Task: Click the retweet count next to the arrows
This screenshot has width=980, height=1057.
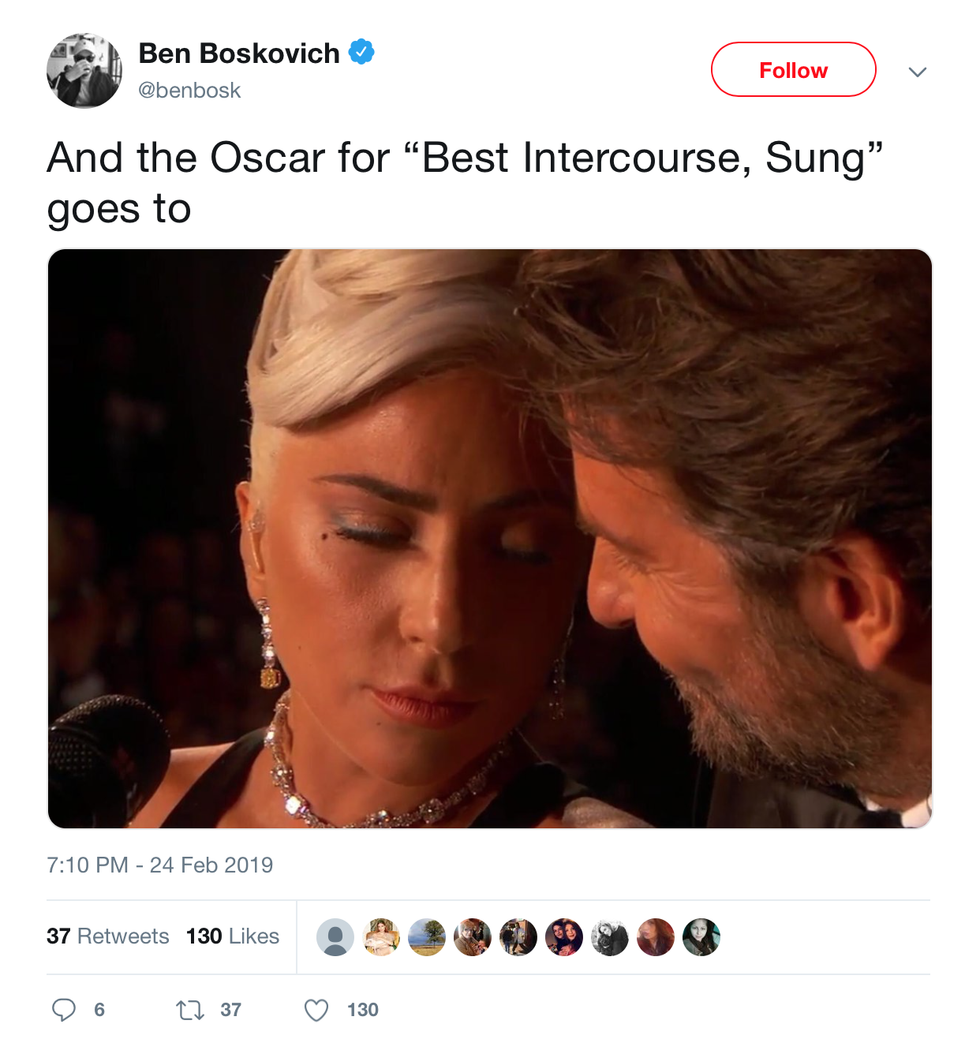Action: pos(231,1010)
